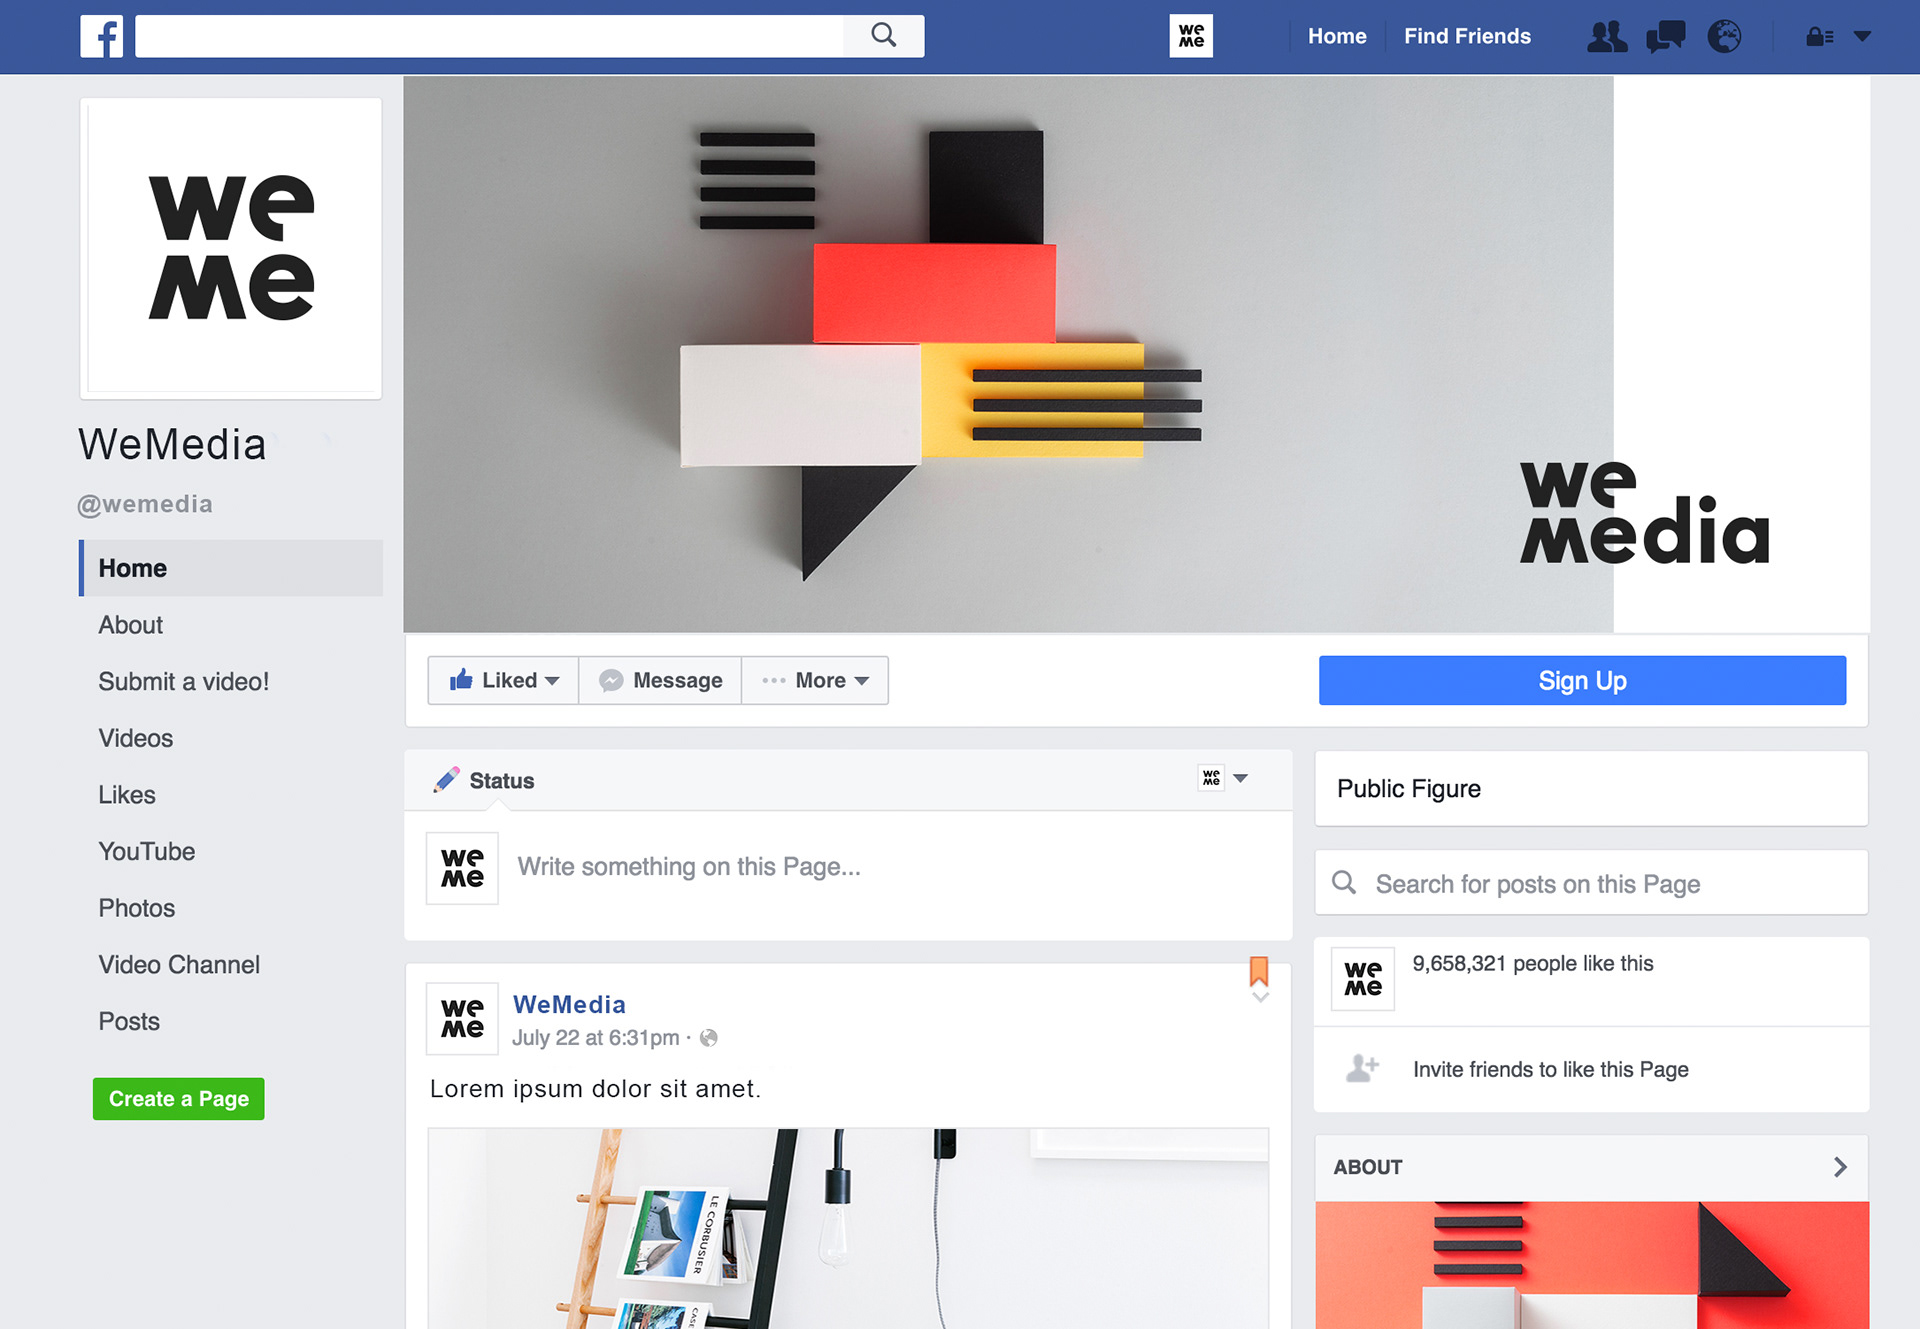Click the blue Sign Up button
The image size is (1920, 1329).
click(1582, 680)
